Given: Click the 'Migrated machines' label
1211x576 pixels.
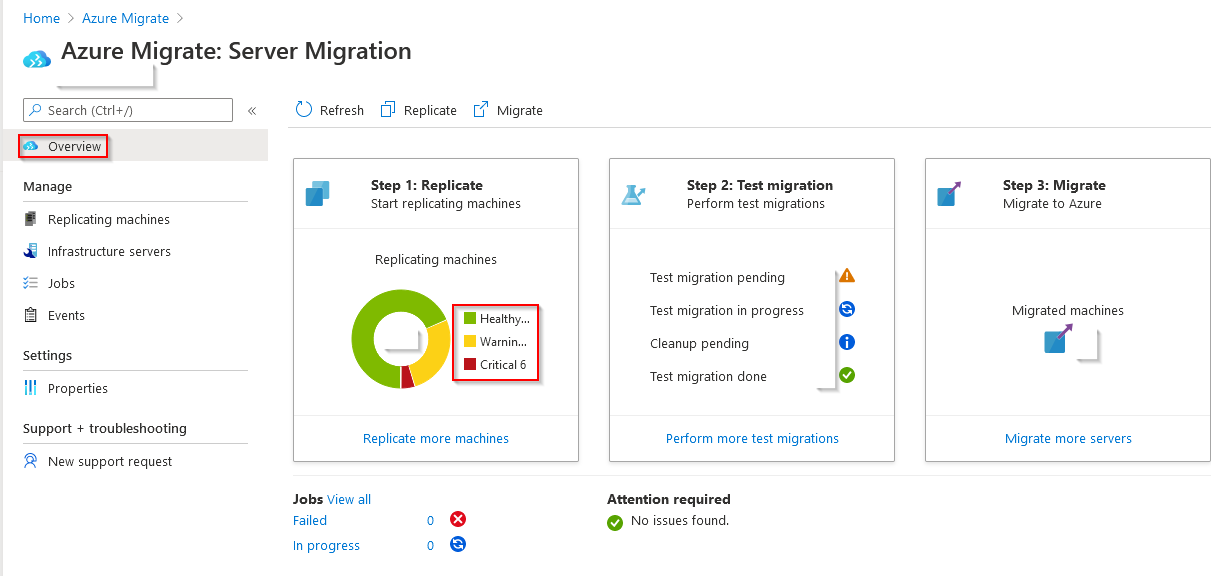Looking at the screenshot, I should (x=1068, y=310).
